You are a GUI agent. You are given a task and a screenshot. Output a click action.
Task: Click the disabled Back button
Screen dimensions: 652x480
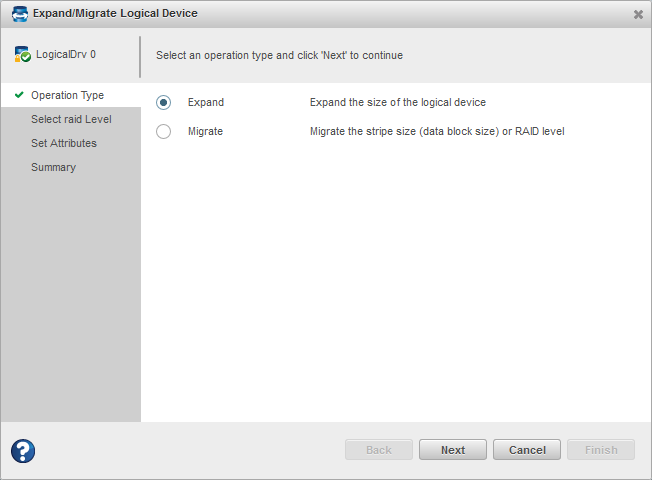click(x=379, y=450)
